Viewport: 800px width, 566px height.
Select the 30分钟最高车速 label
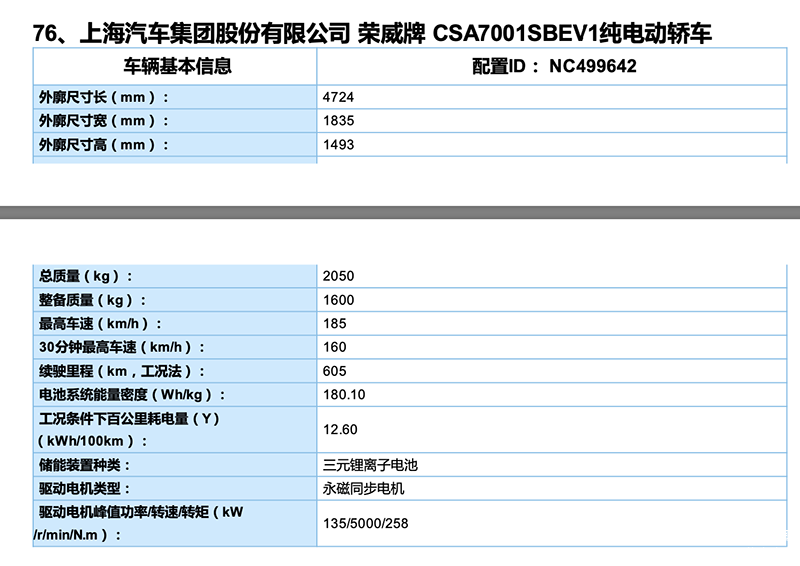[122, 347]
